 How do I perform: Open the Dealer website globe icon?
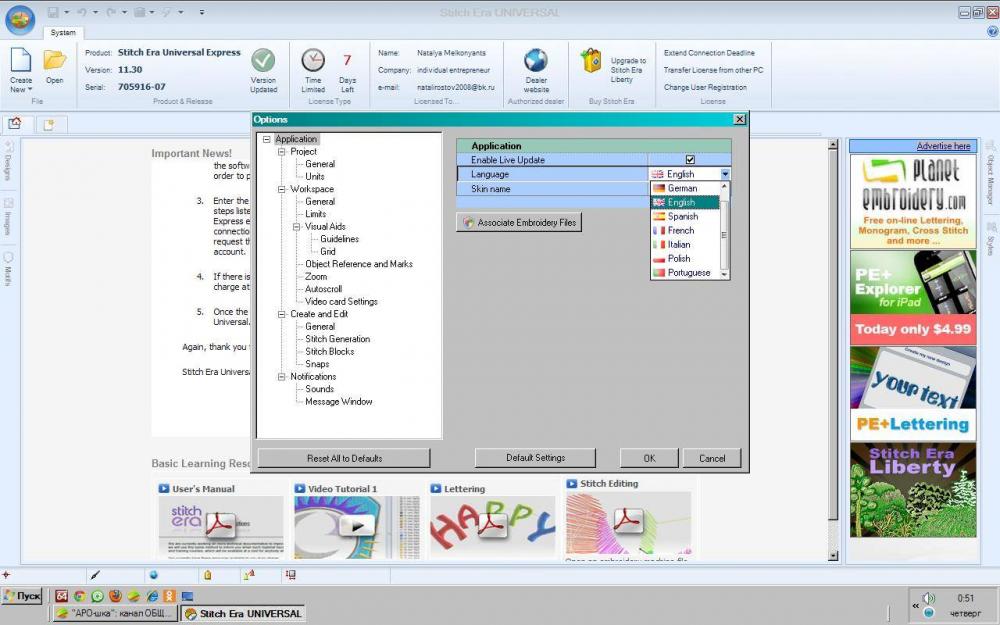point(536,61)
